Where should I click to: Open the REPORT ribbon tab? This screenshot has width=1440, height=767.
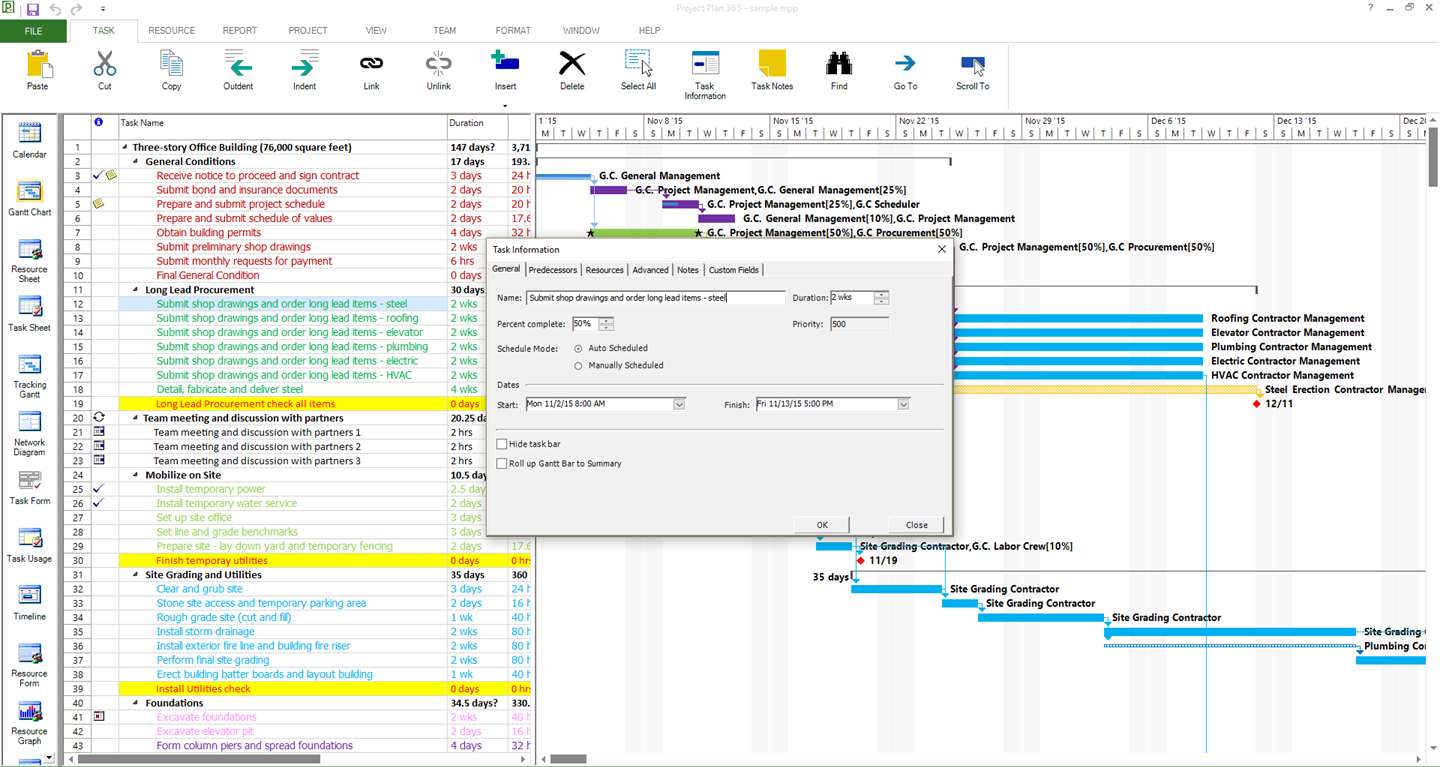coord(240,31)
